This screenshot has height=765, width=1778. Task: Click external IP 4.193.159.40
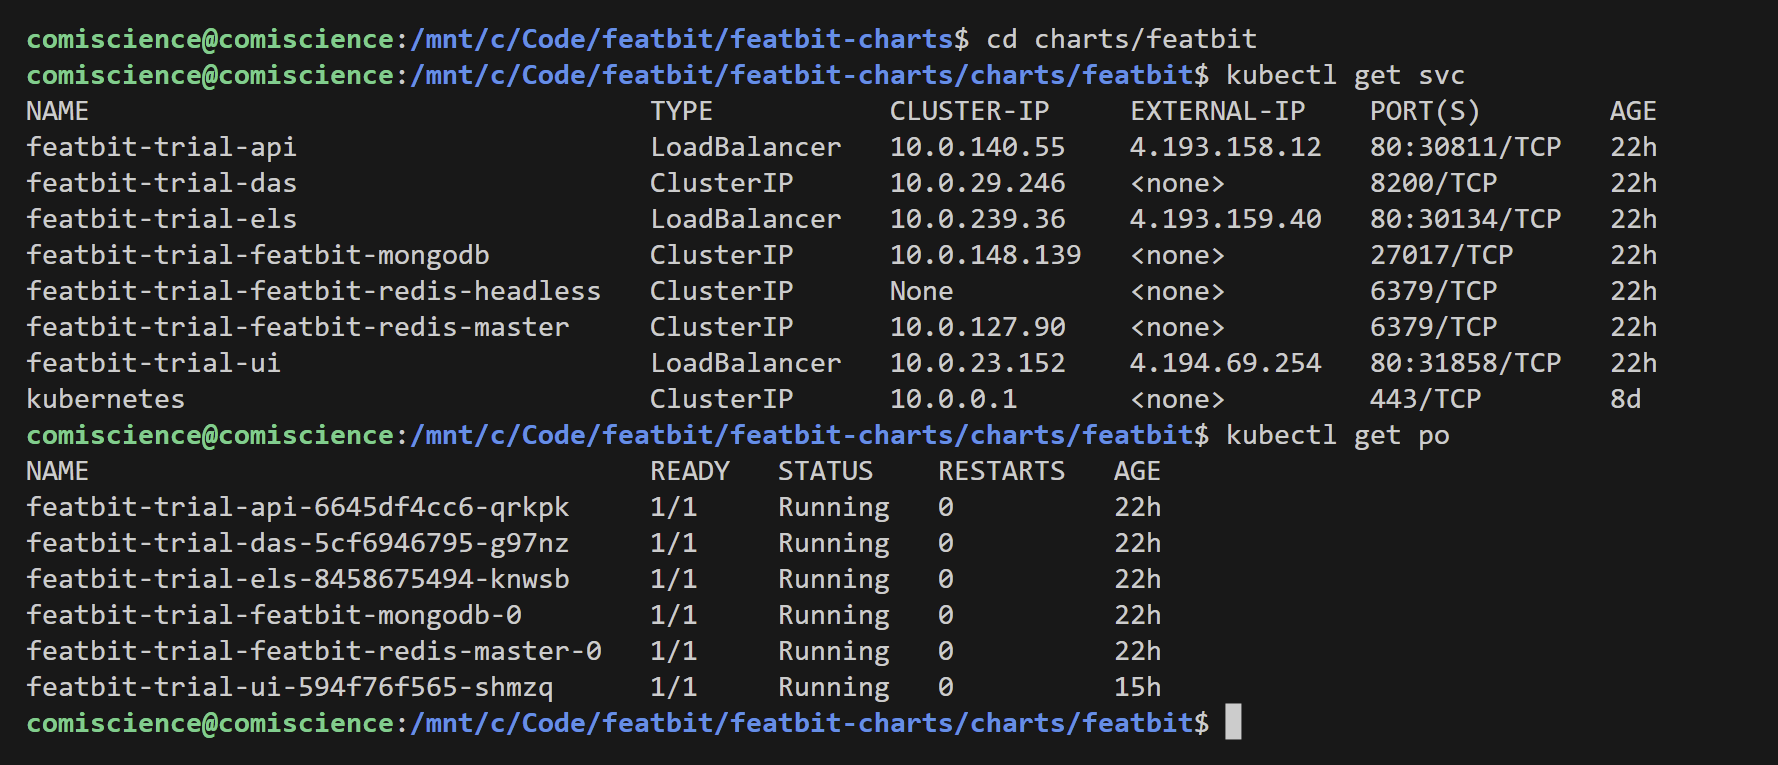[x=1225, y=219]
